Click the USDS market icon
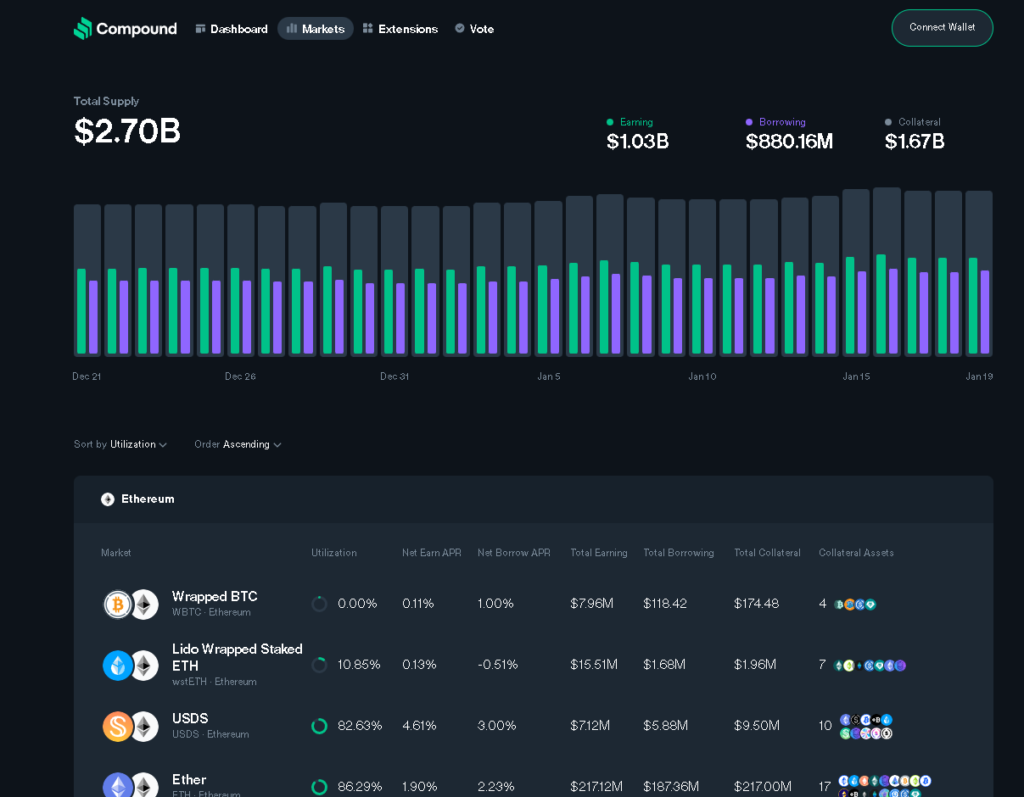Image resolution: width=1024 pixels, height=797 pixels. coord(120,725)
